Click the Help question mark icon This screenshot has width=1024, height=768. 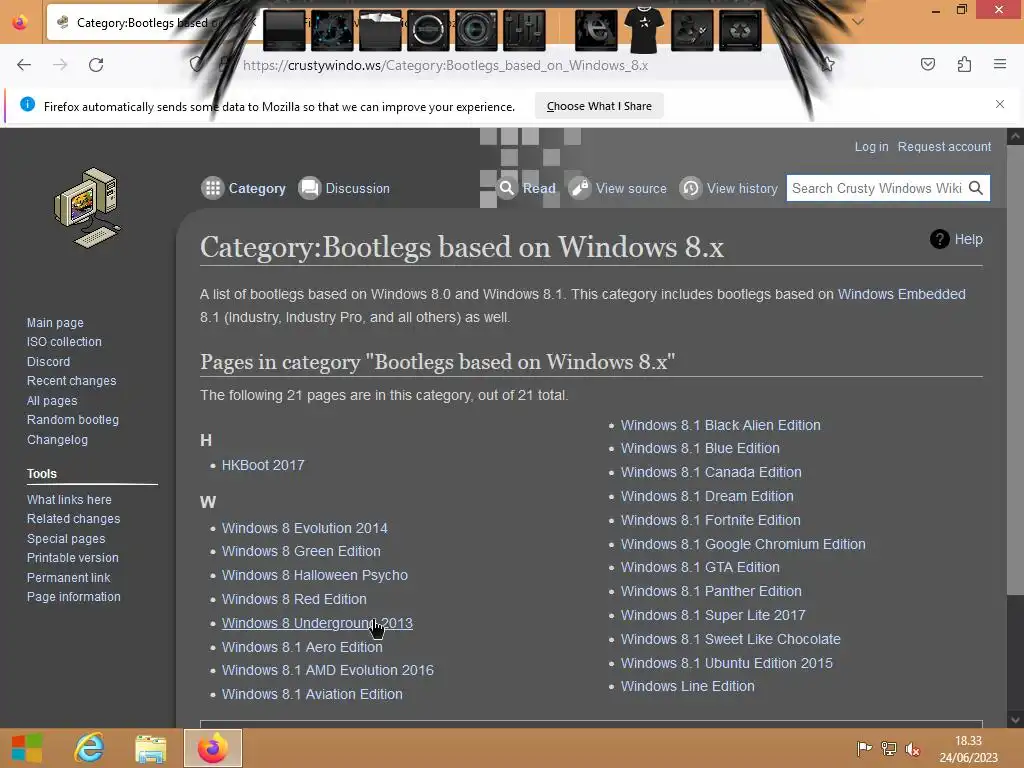point(940,239)
